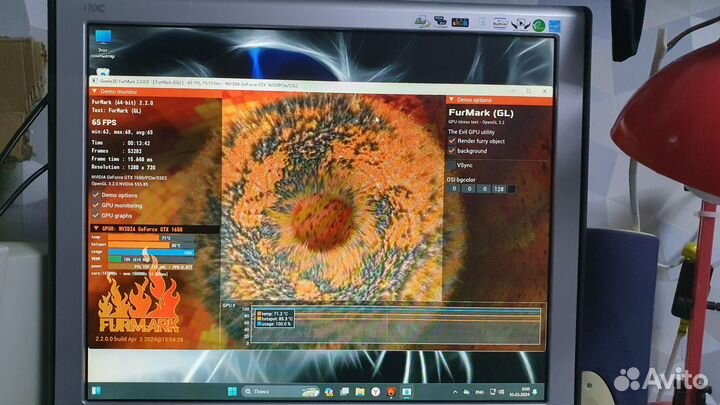
Task: Toggle the GPU monitoring option
Action: tap(95, 204)
